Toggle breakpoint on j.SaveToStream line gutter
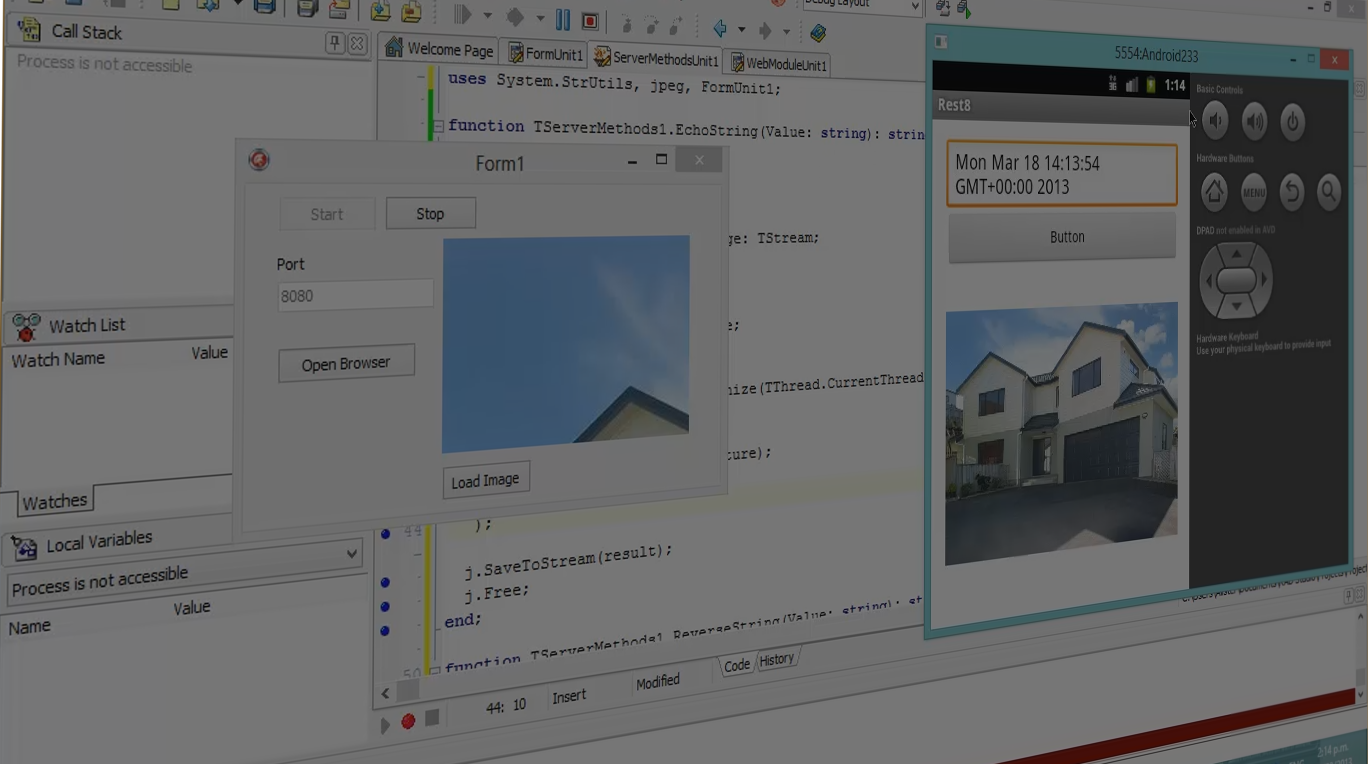Viewport: 1368px width, 764px height. coord(386,581)
